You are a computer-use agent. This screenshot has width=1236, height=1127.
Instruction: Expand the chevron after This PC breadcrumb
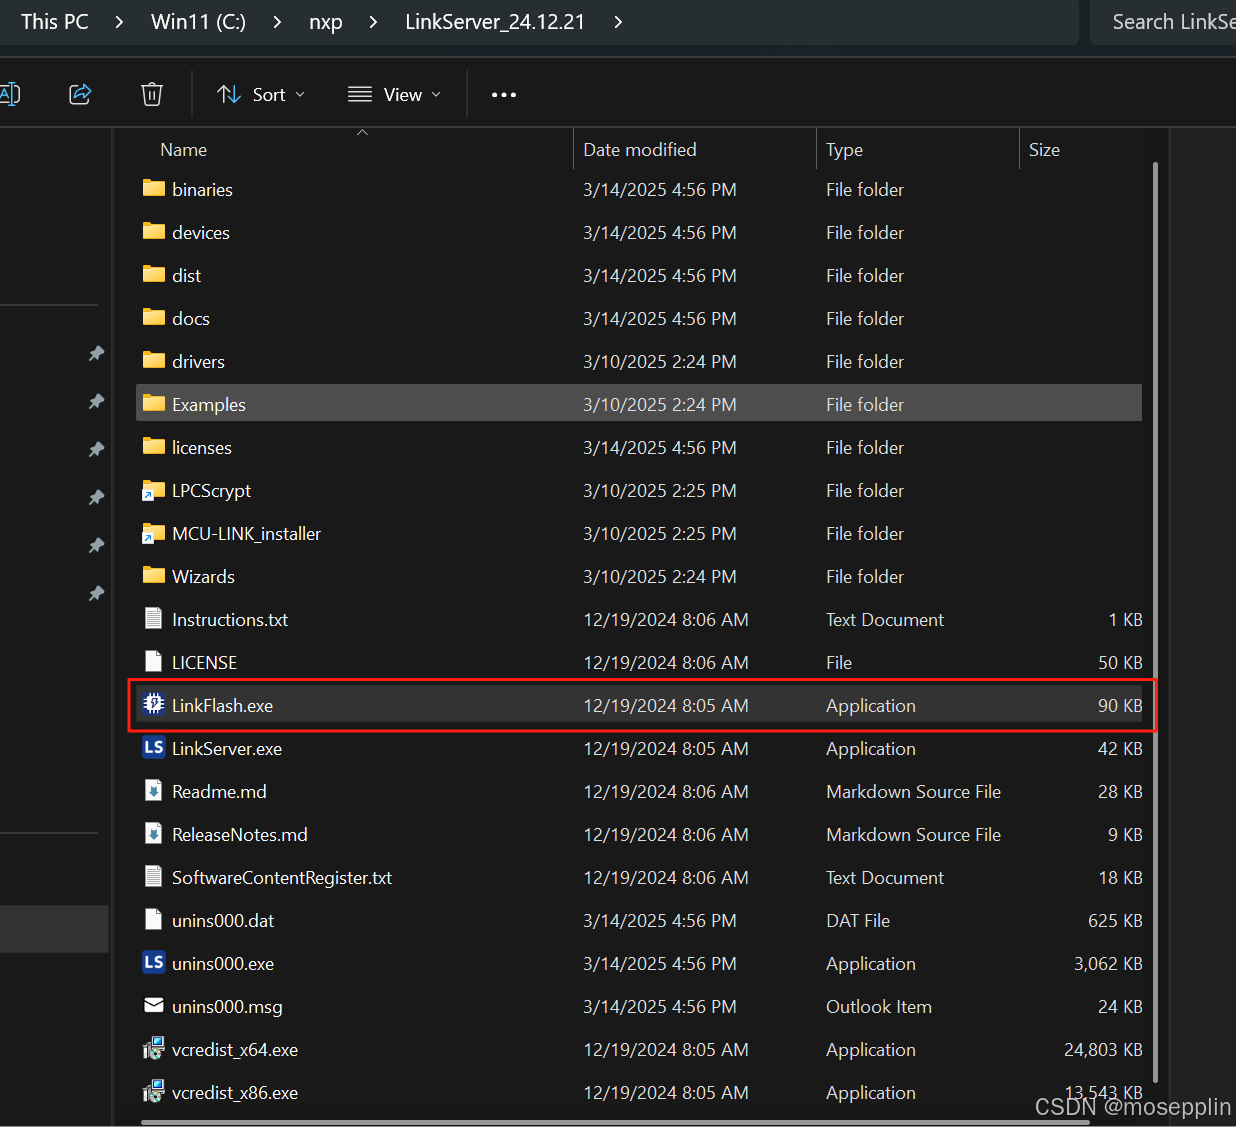point(120,22)
